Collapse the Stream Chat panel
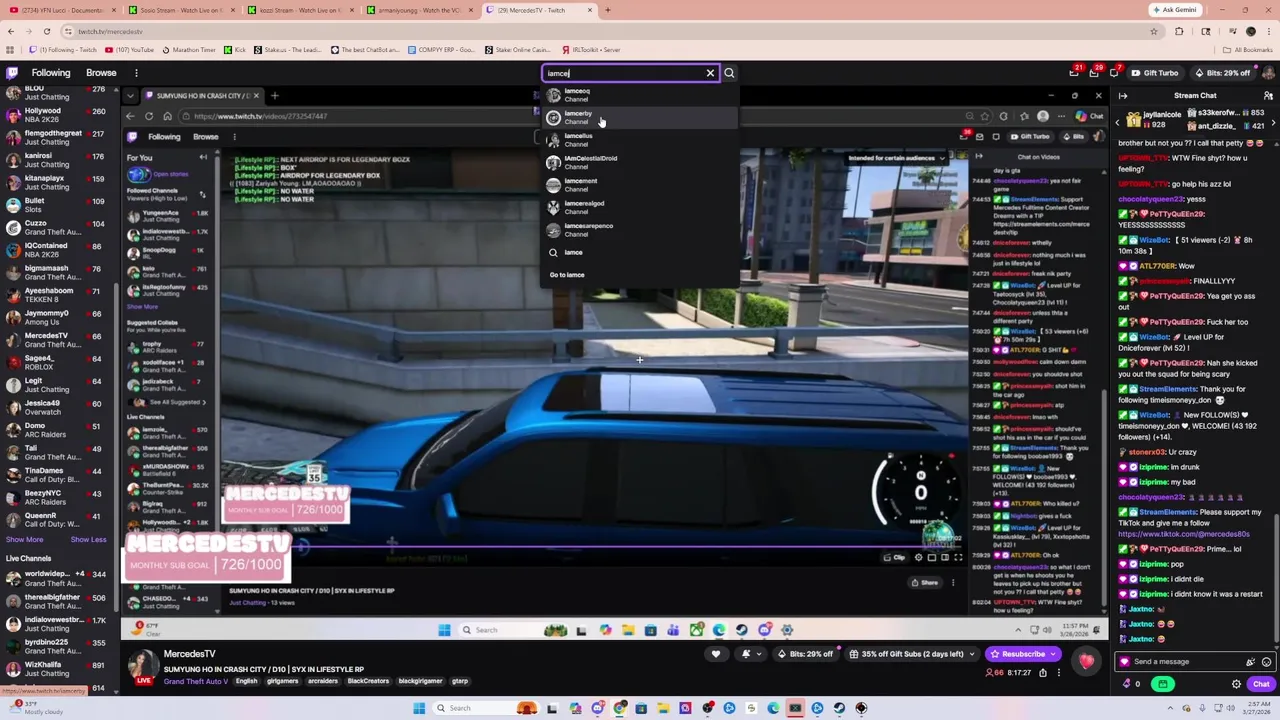The width and height of the screenshot is (1280, 720). pos(1123,96)
